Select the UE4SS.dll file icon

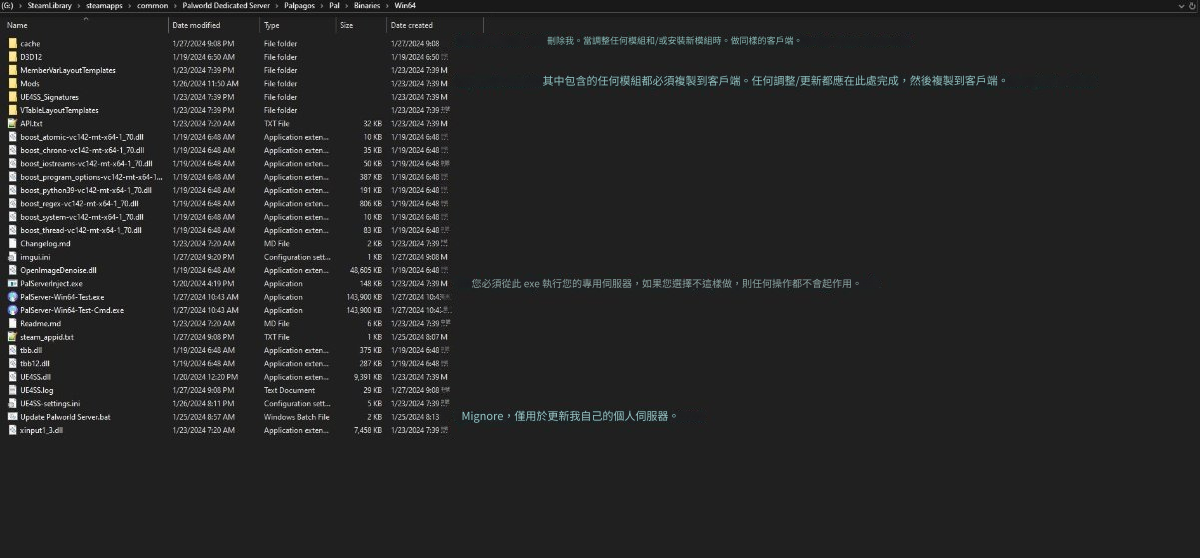tap(12, 376)
